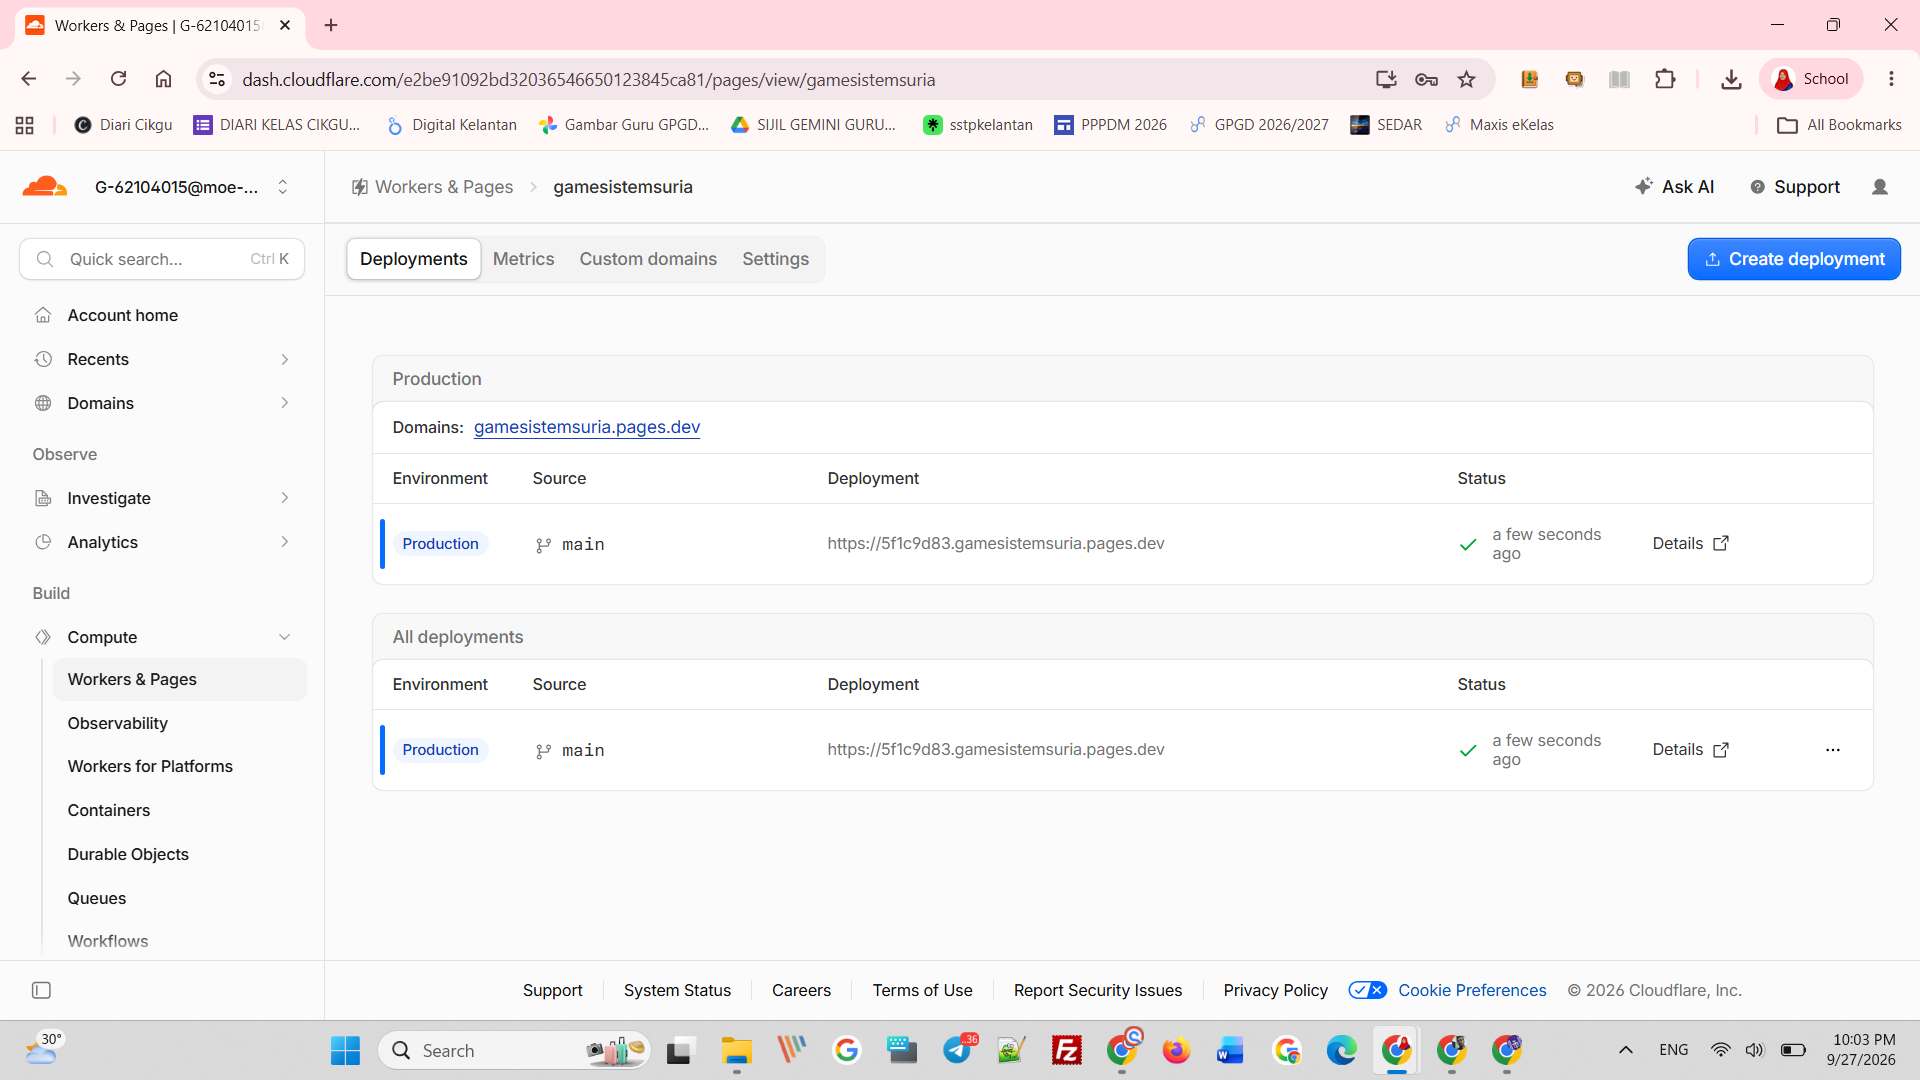Open the browser Extensions puzzle icon
The width and height of the screenshot is (1920, 1080).
click(x=1665, y=79)
